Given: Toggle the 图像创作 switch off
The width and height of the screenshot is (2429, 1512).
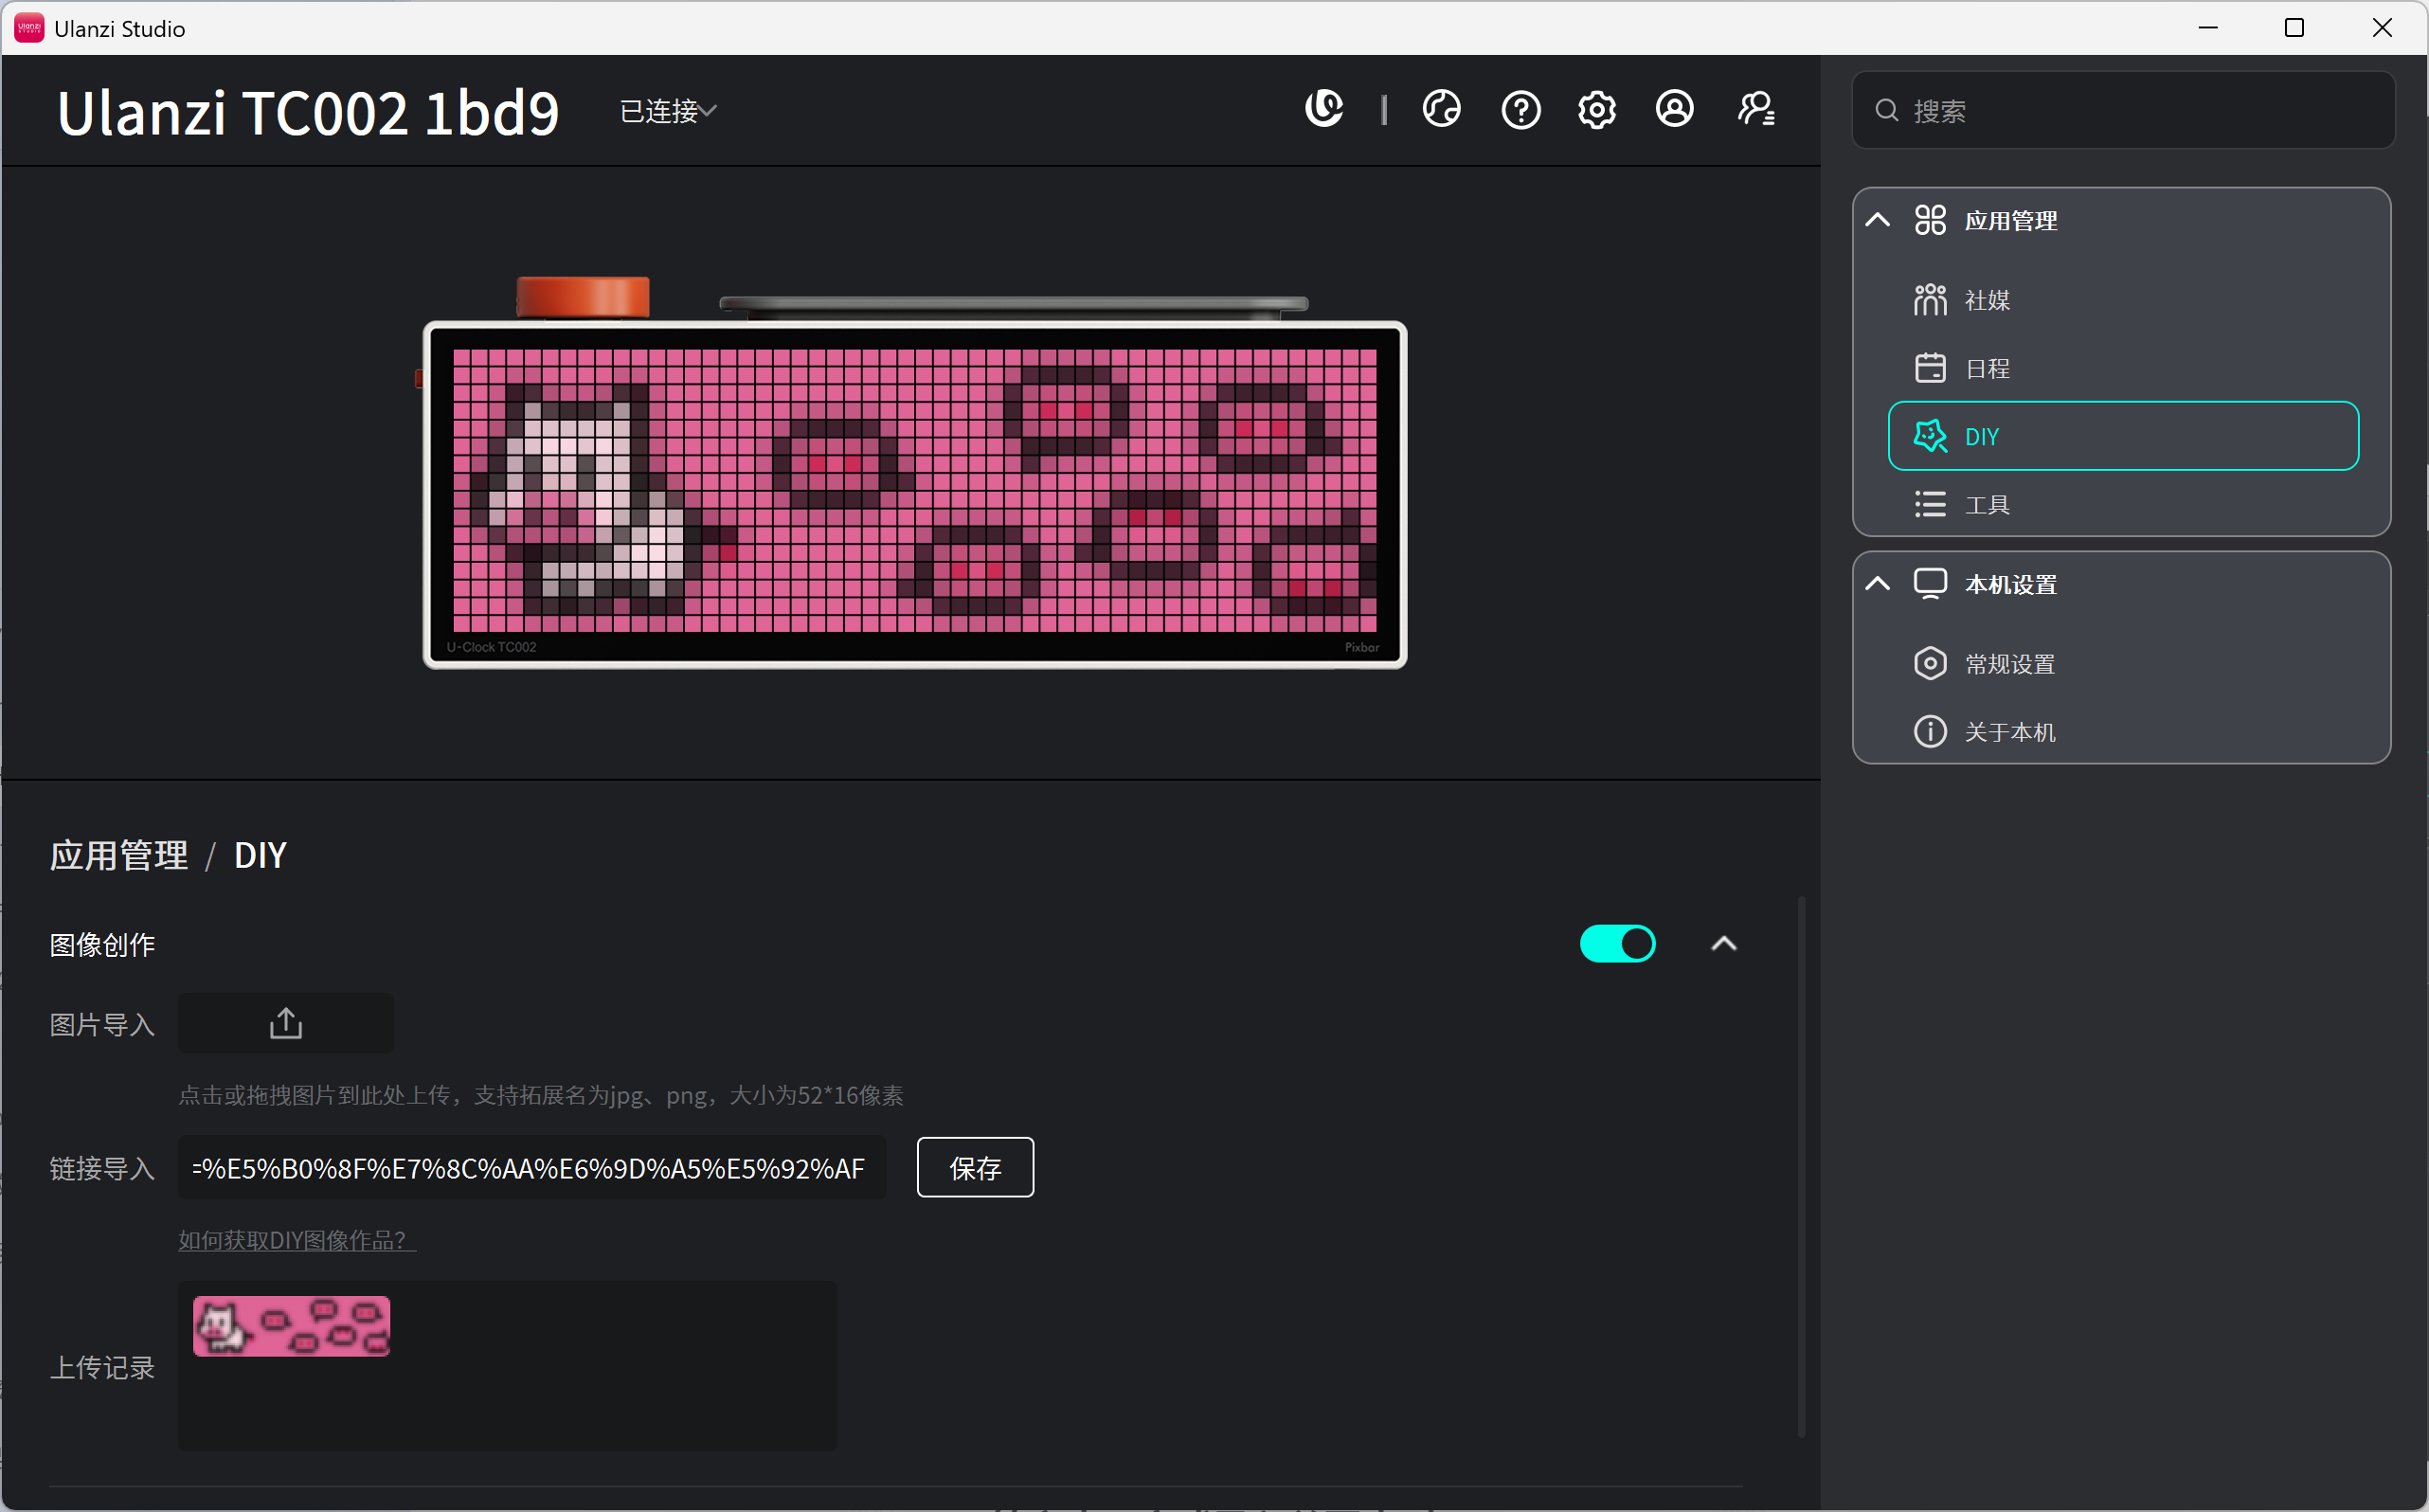Looking at the screenshot, I should coord(1617,943).
